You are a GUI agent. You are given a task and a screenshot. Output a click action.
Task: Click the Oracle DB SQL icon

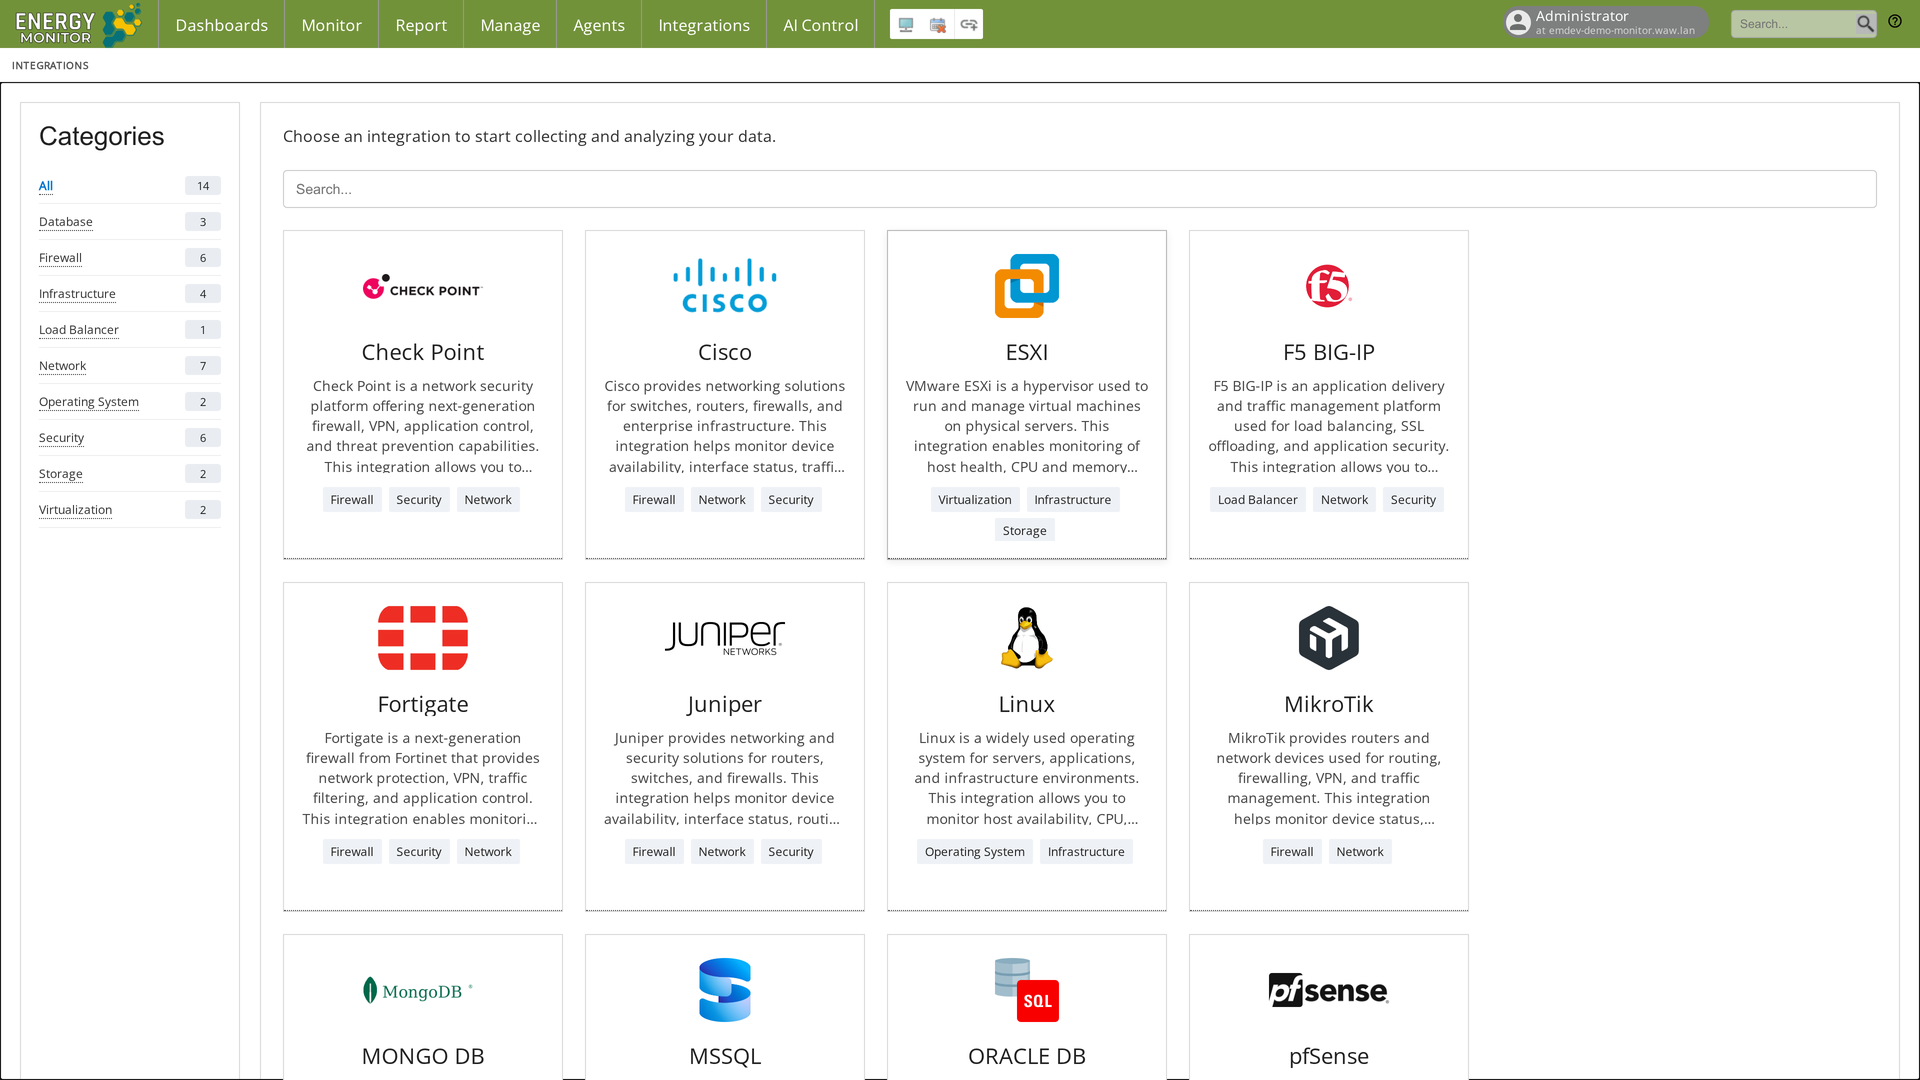pyautogui.click(x=1027, y=990)
